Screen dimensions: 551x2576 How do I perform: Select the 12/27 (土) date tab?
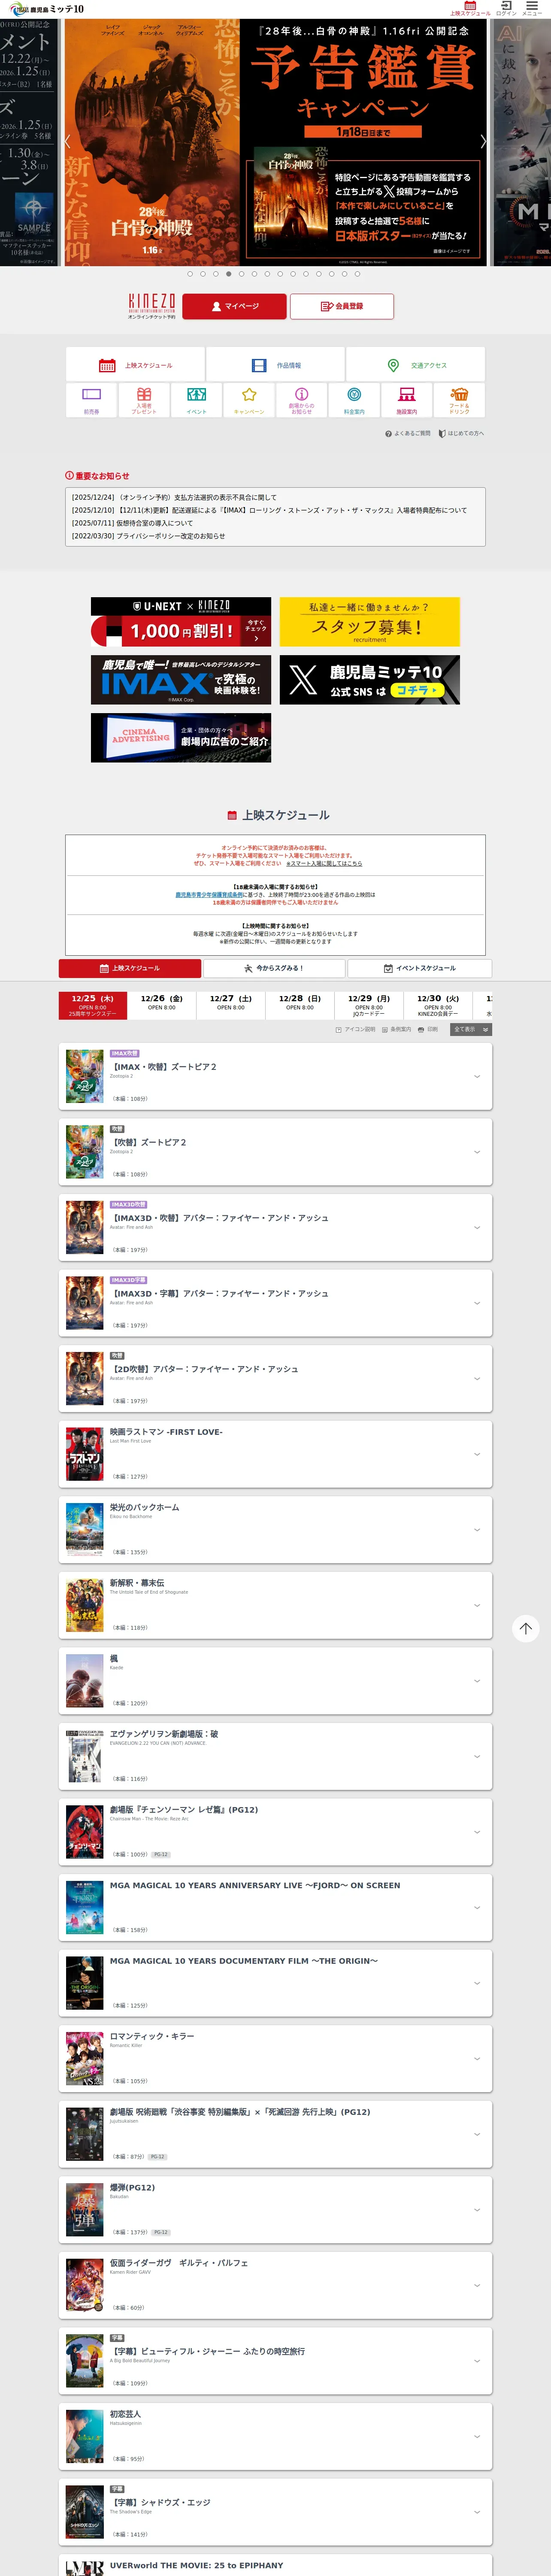tap(231, 1004)
